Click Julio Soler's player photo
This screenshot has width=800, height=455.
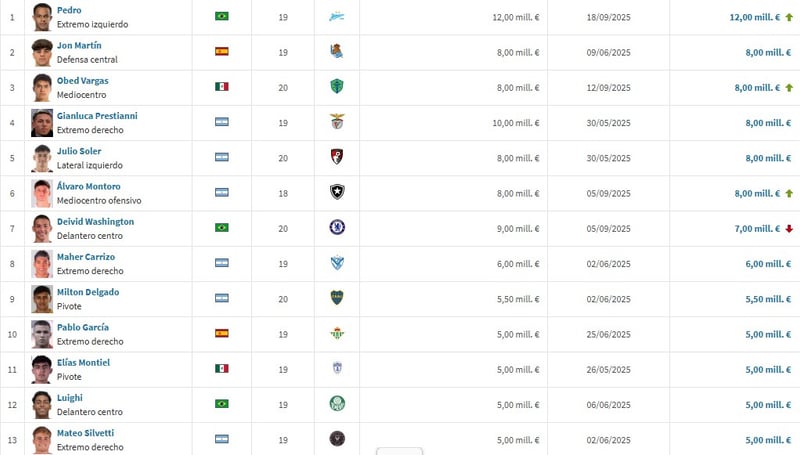pos(41,158)
